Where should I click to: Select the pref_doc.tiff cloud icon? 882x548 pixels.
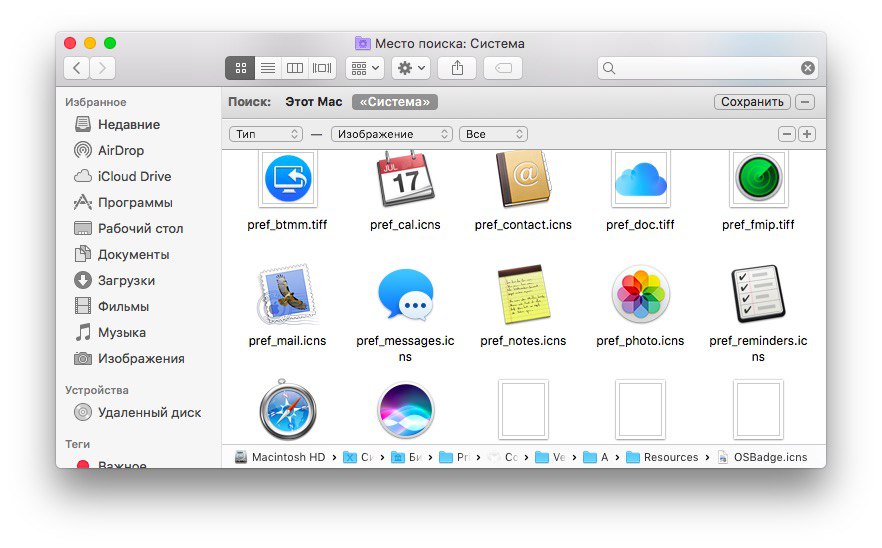641,179
